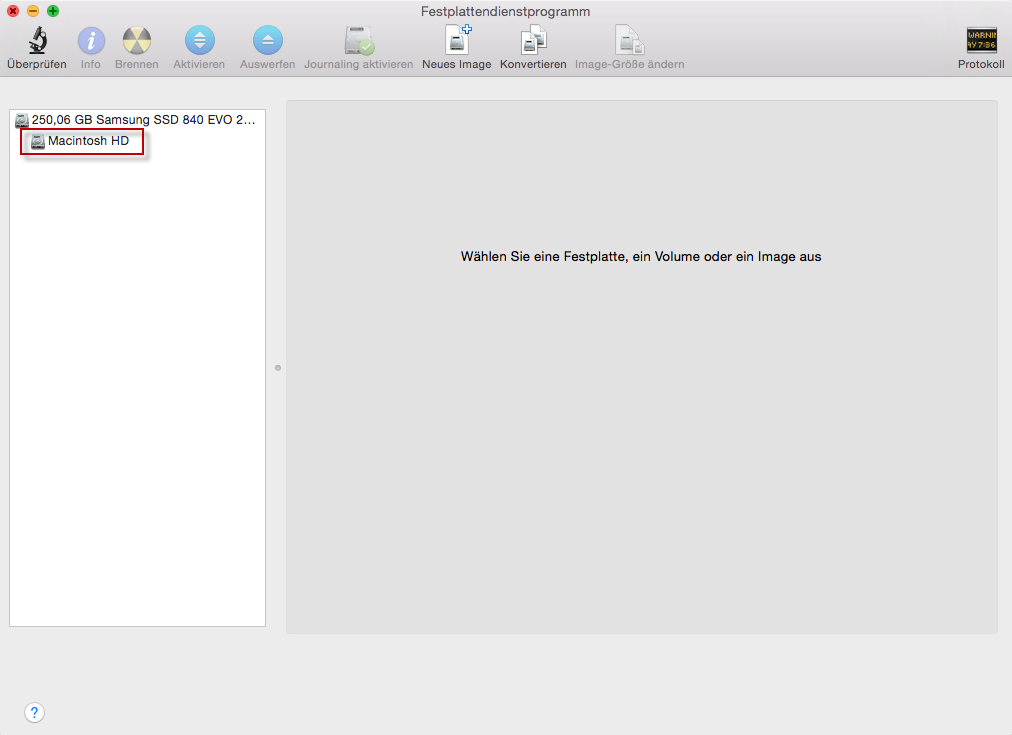Click the Konvertieren toolbar icon
Viewport: 1012px width, 735px height.
(533, 41)
